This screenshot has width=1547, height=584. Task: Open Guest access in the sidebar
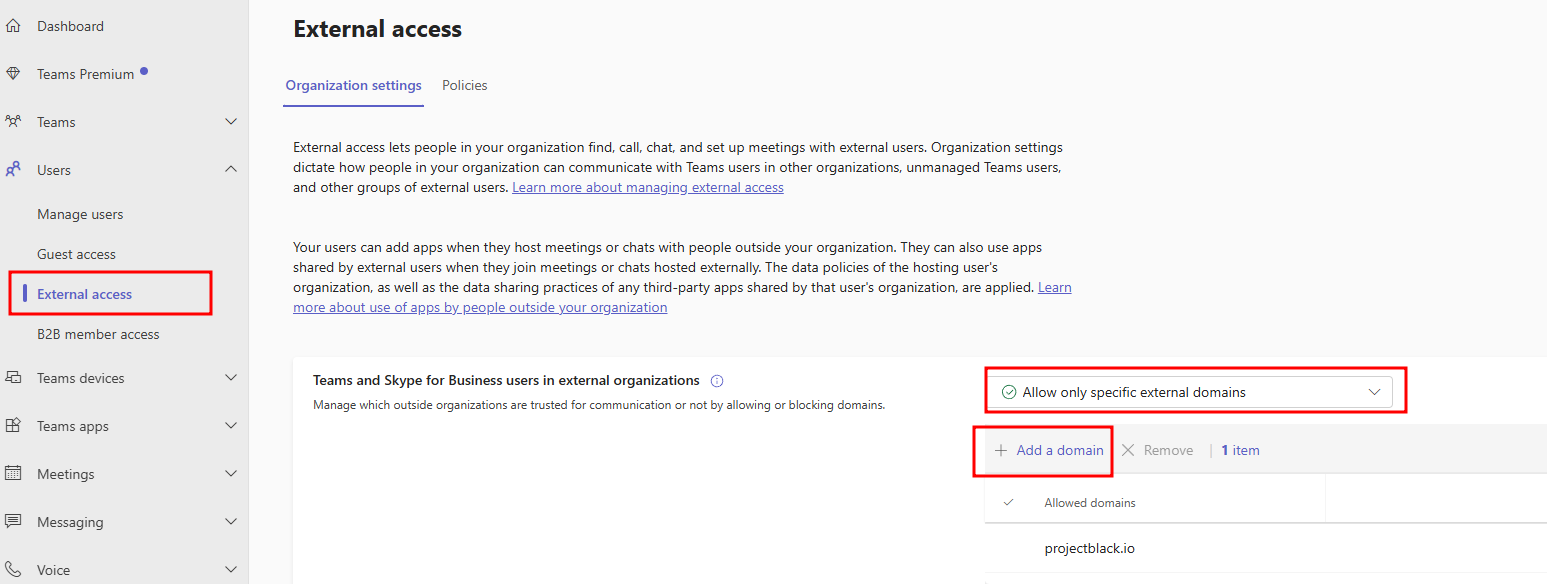76,254
